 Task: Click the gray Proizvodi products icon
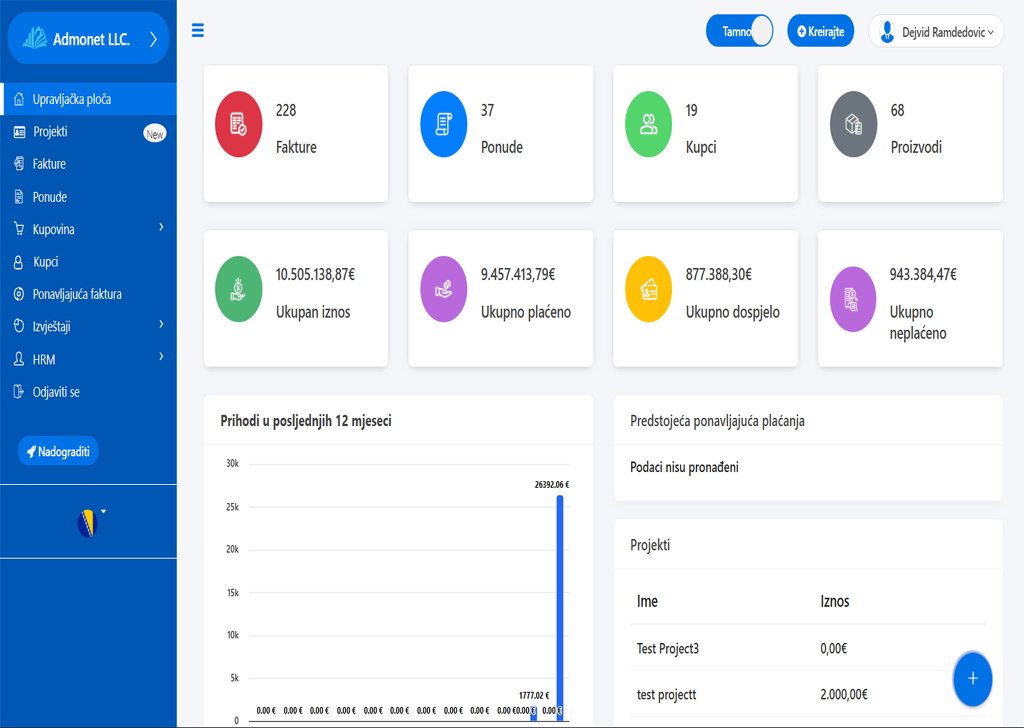click(x=853, y=124)
